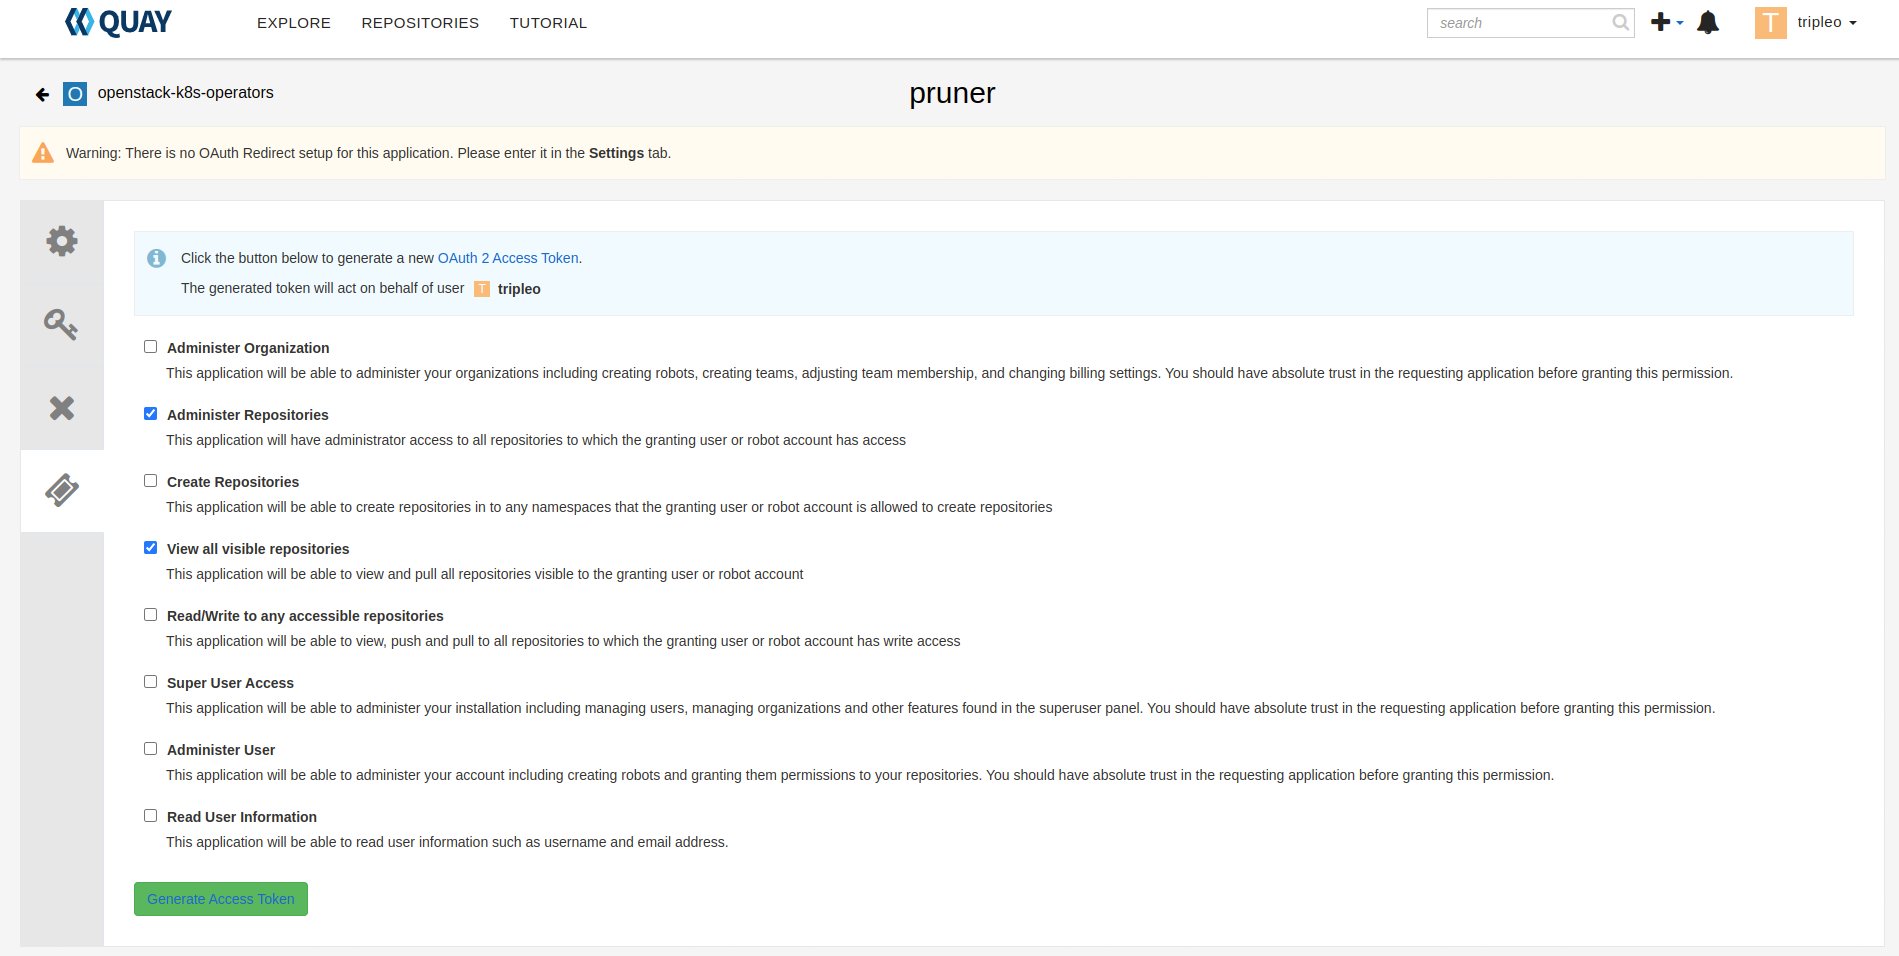Select the Generate Token ticket icon

tap(62, 490)
